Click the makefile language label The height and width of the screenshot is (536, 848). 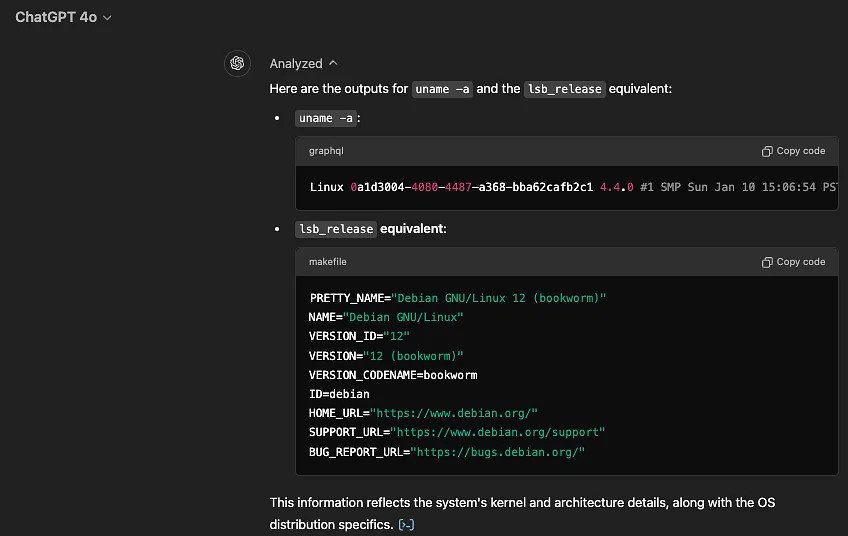coord(328,262)
